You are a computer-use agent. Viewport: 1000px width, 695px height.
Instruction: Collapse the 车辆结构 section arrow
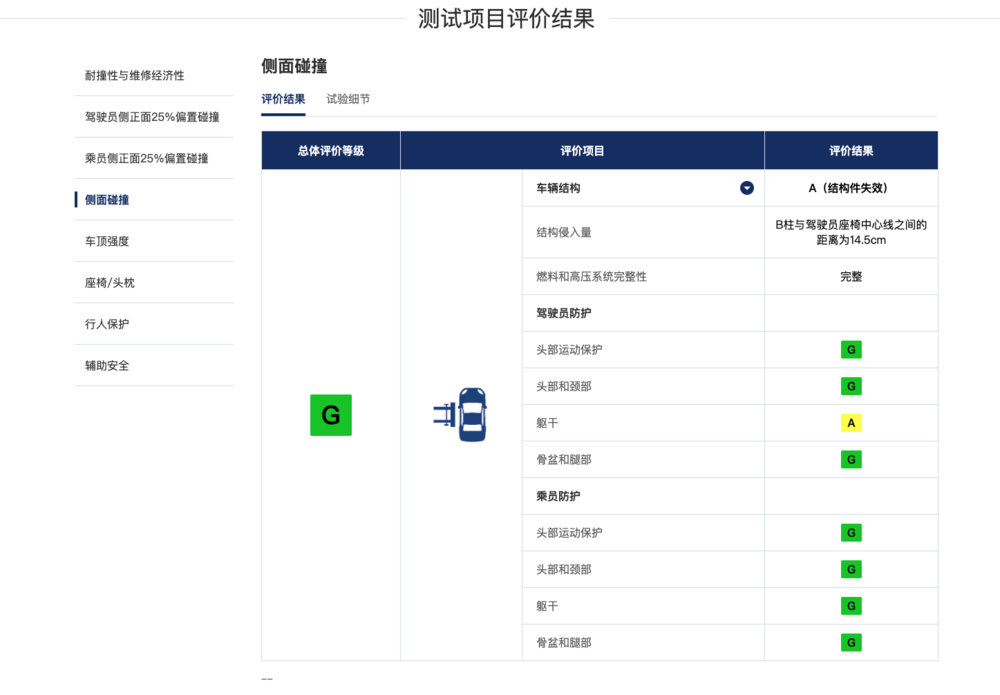point(746,188)
